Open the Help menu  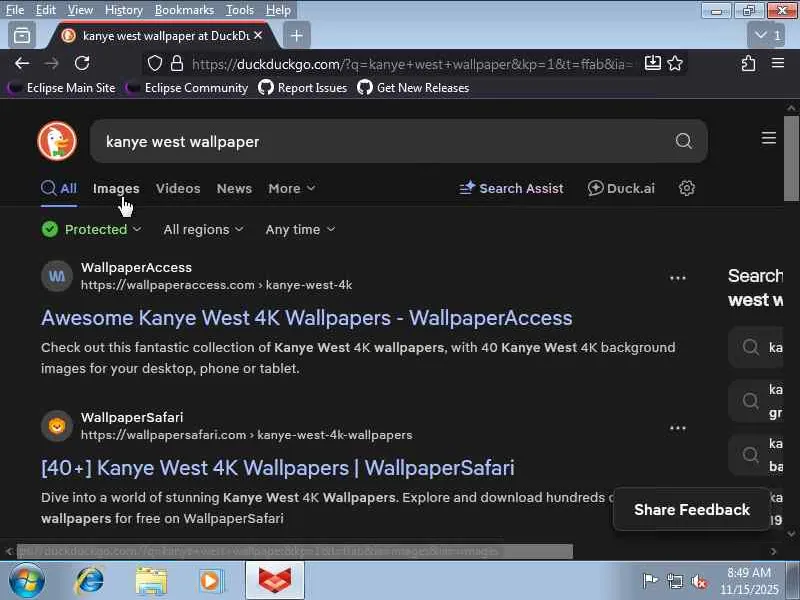click(x=278, y=10)
